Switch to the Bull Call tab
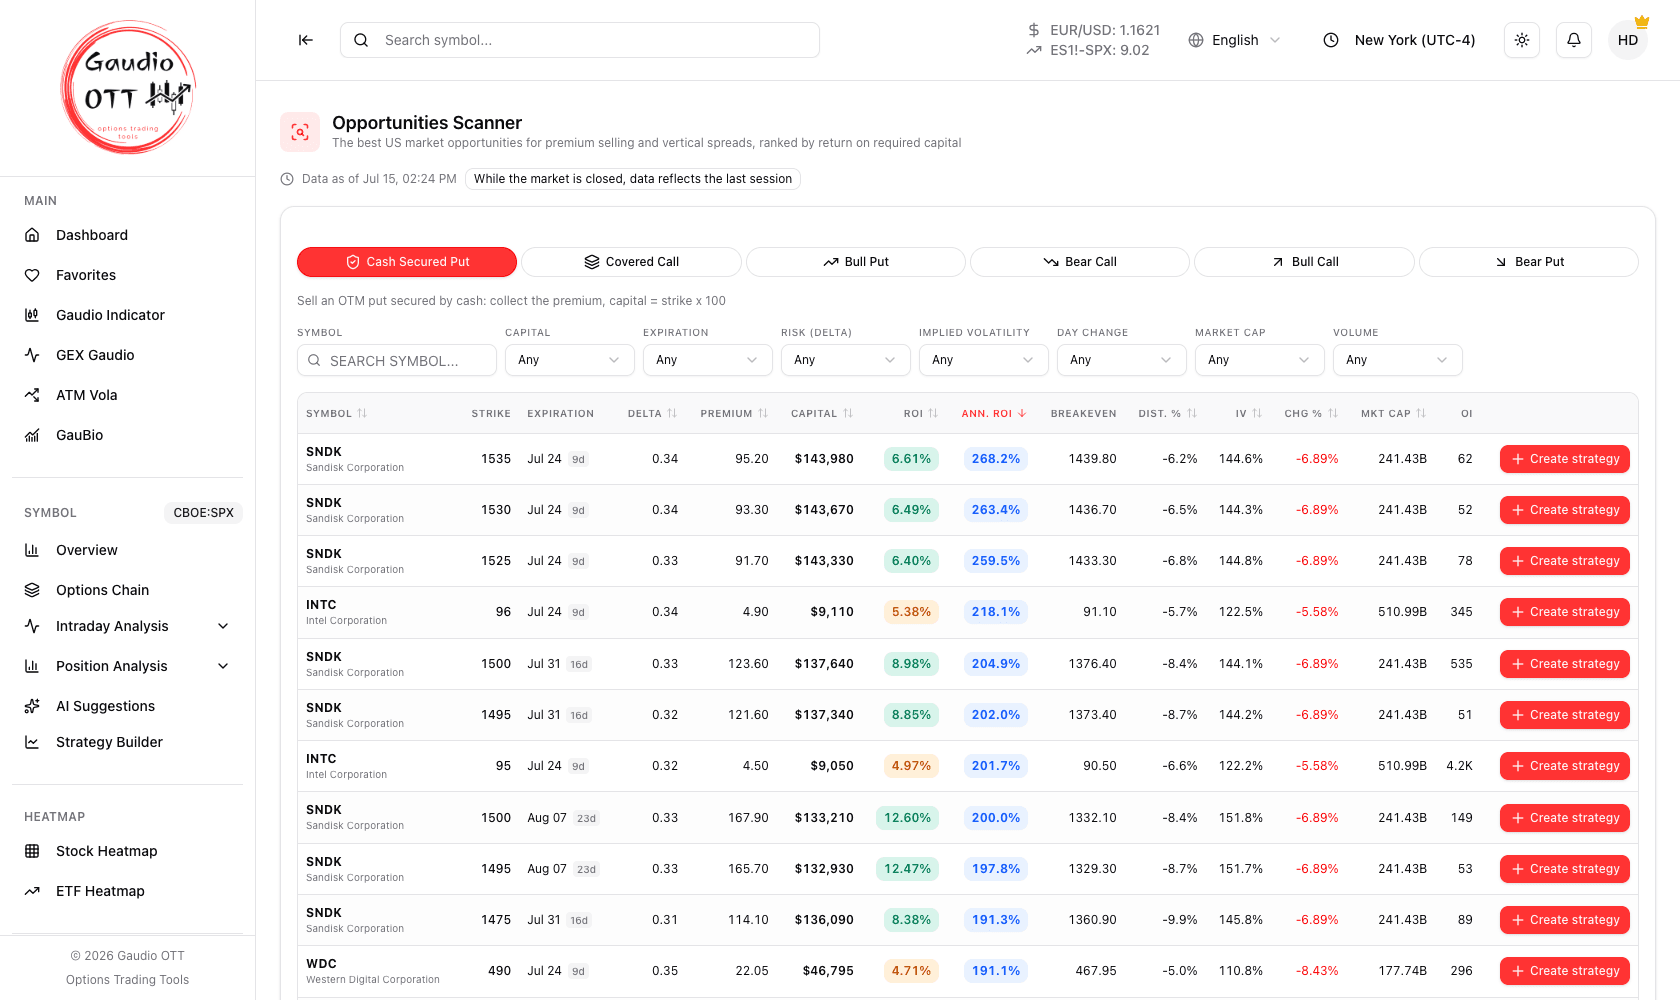Viewport: 1680px width, 1000px height. (x=1304, y=262)
